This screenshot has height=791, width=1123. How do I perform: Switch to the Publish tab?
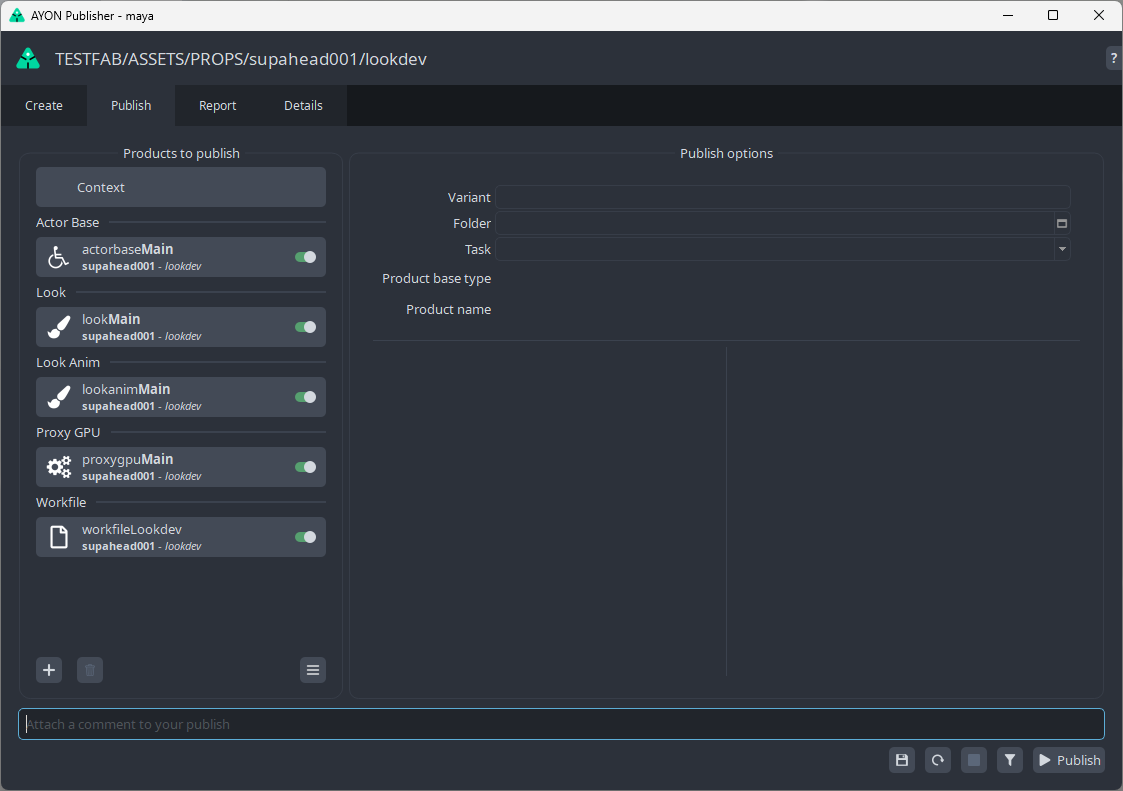131,105
